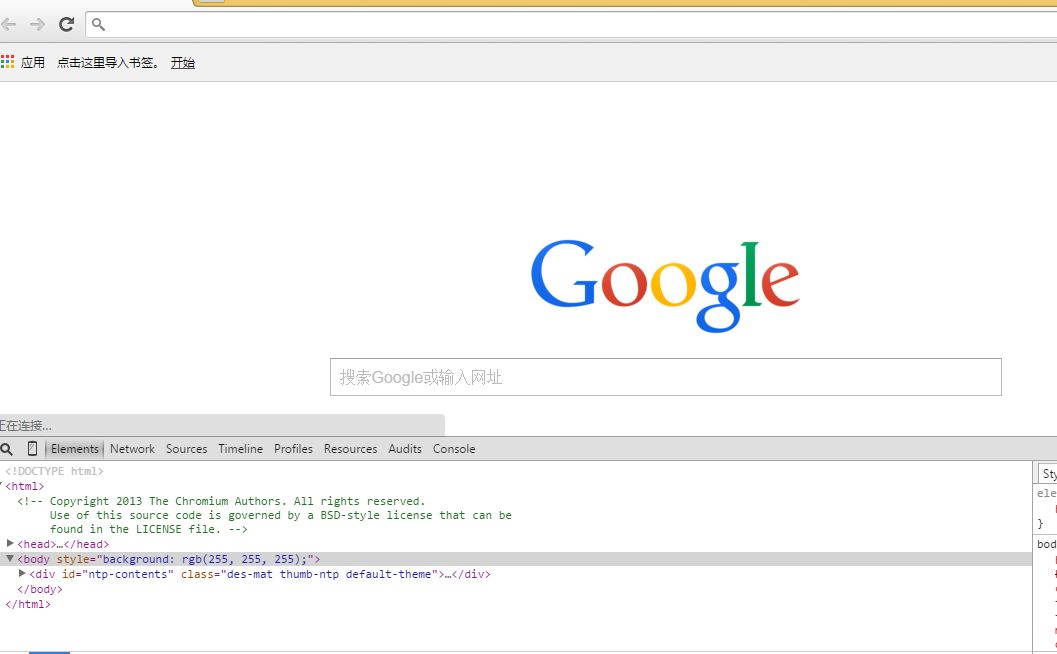Screen dimensions: 1057x654
Task: Click the browser forward arrow
Action: point(37,24)
